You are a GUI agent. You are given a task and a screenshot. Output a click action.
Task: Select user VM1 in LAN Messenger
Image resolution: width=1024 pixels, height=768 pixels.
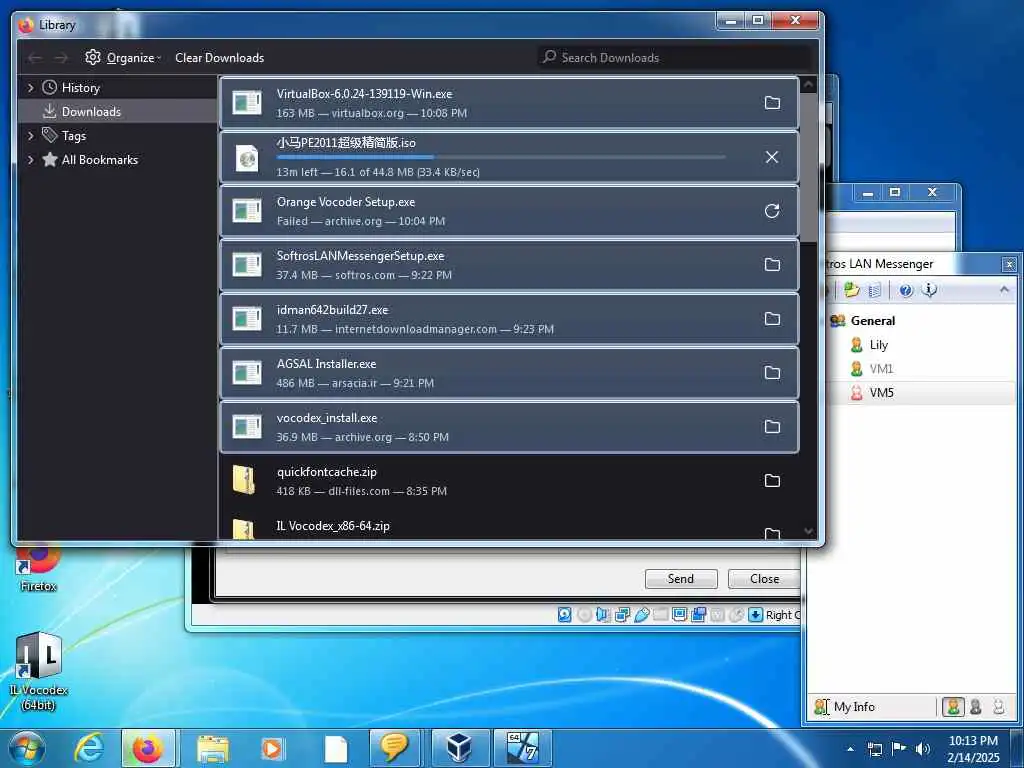click(881, 368)
